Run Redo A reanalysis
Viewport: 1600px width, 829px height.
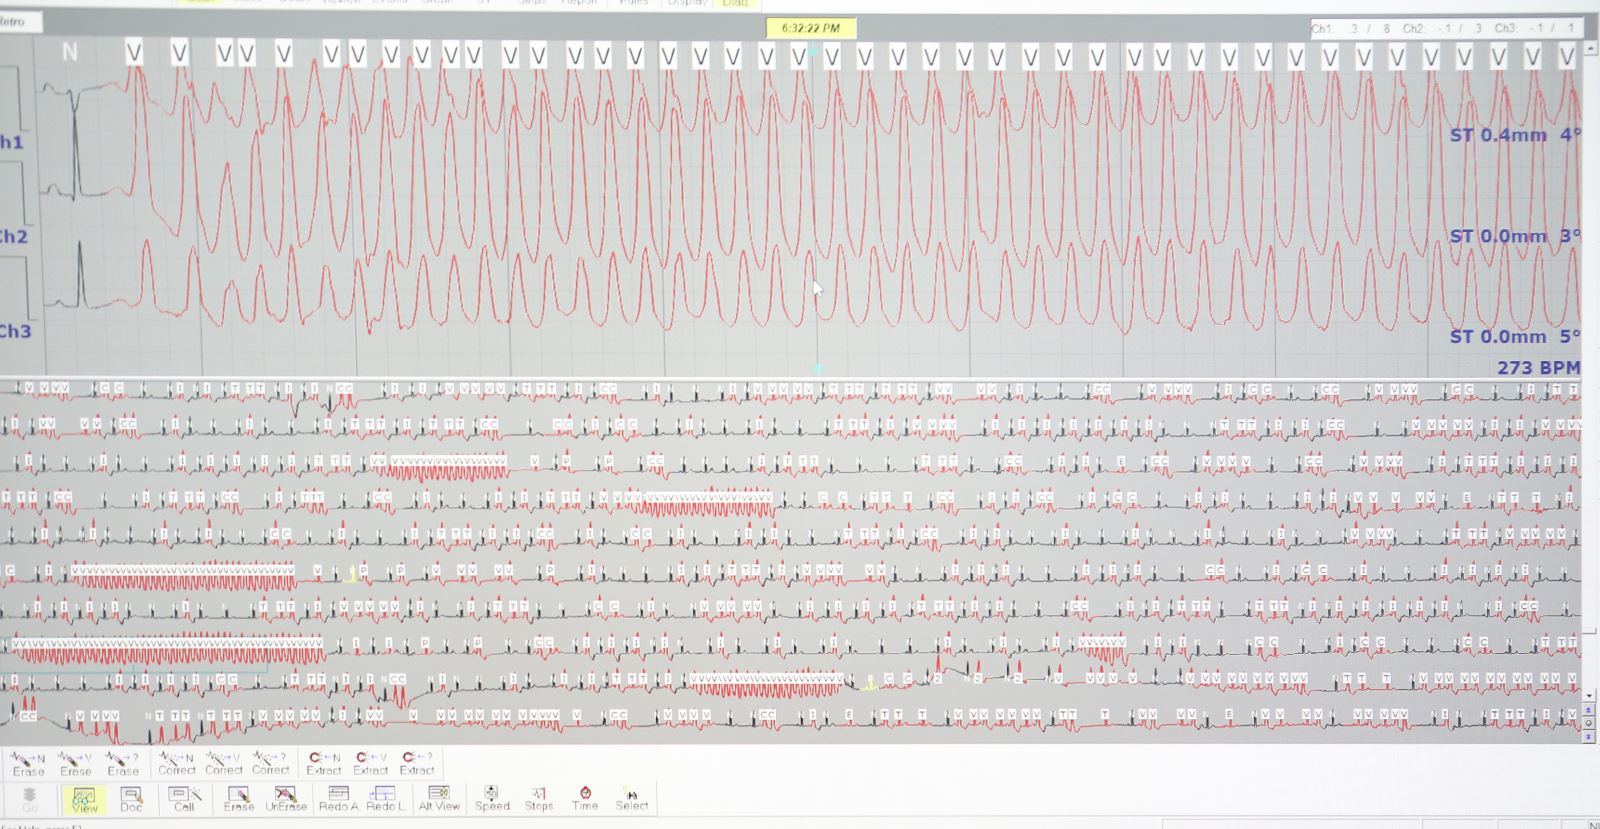339,799
